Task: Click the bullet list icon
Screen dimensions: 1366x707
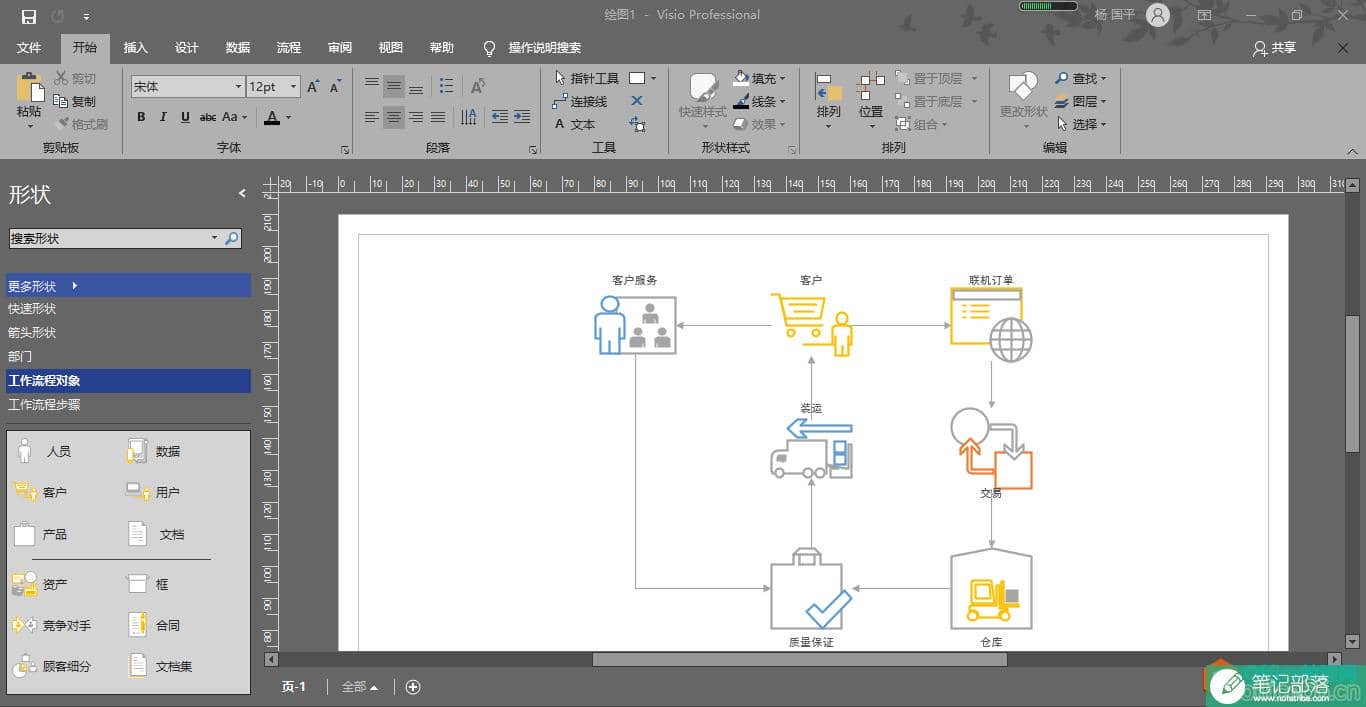Action: coord(446,86)
